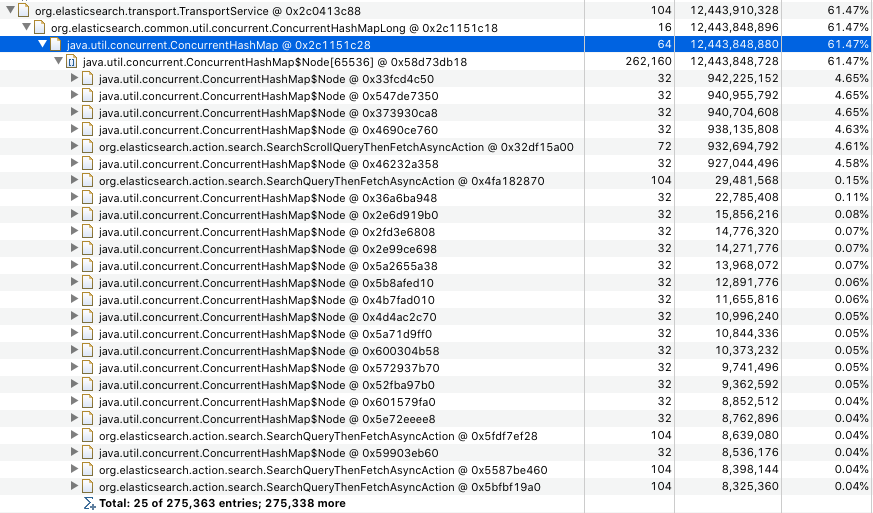
Task: Click percentage value 4.61%
Action: [x=851, y=146]
